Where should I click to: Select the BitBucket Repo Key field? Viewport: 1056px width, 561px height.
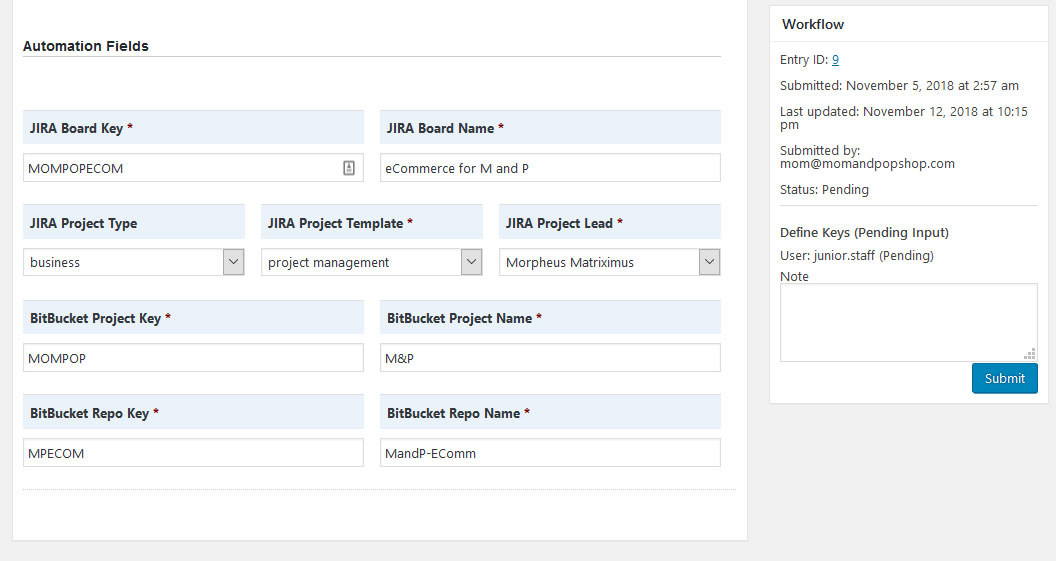pos(193,453)
